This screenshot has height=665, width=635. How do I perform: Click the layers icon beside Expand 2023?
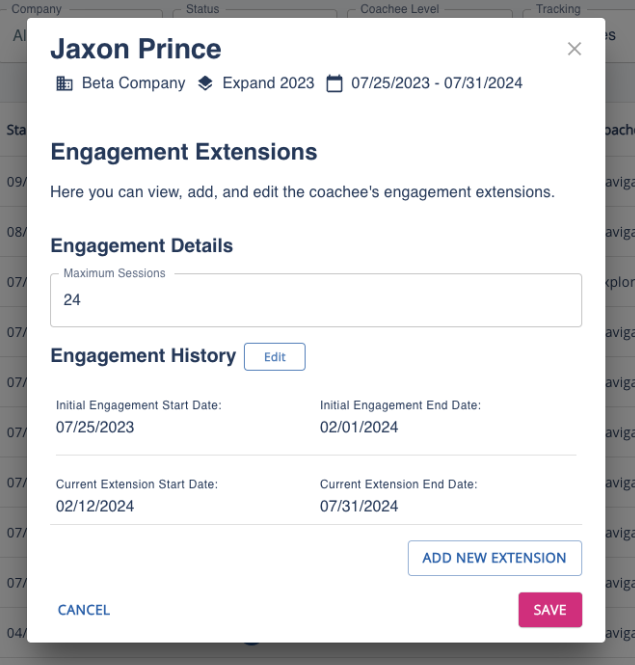[205, 84]
